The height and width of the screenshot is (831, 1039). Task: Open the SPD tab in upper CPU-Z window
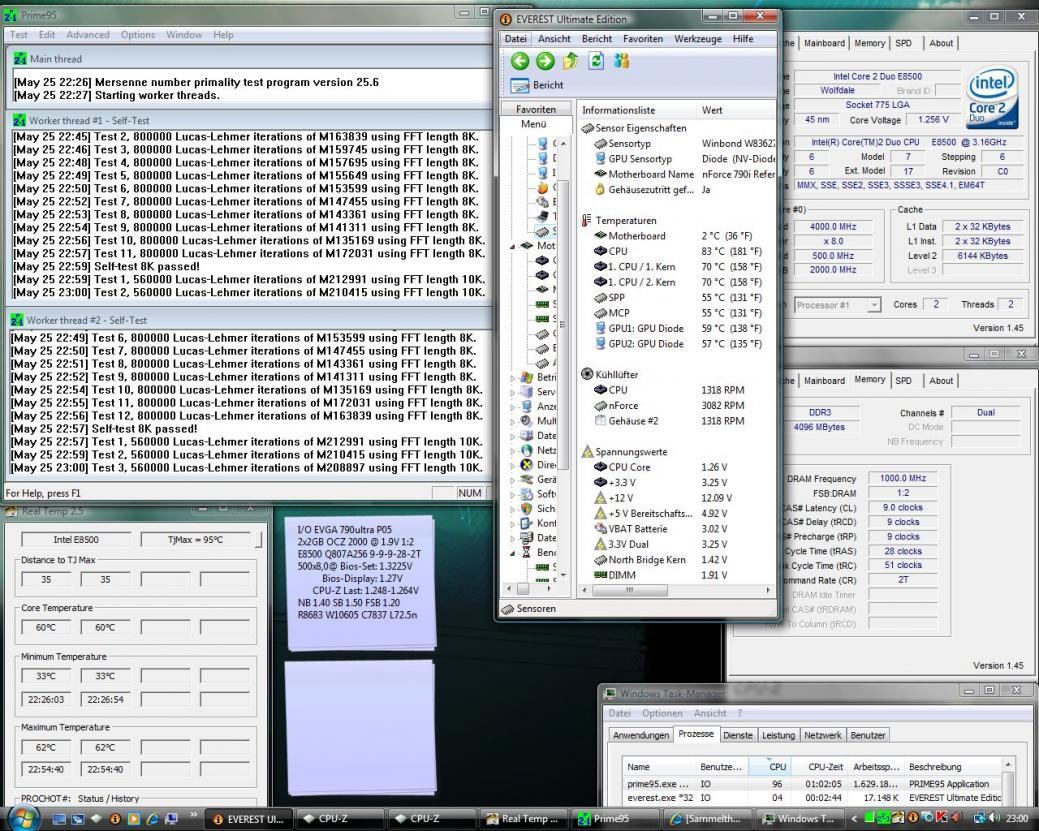tap(903, 43)
